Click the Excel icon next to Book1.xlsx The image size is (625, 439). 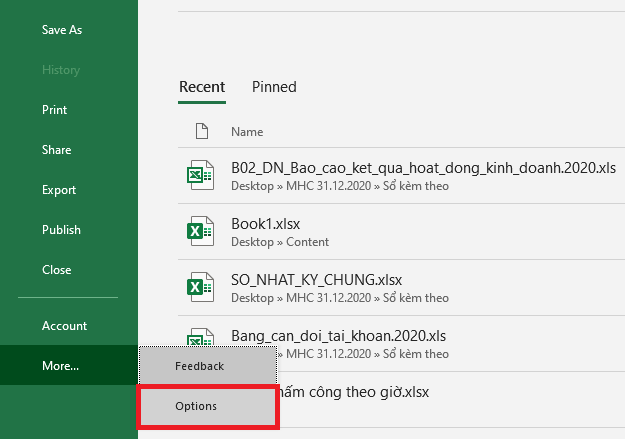click(201, 232)
